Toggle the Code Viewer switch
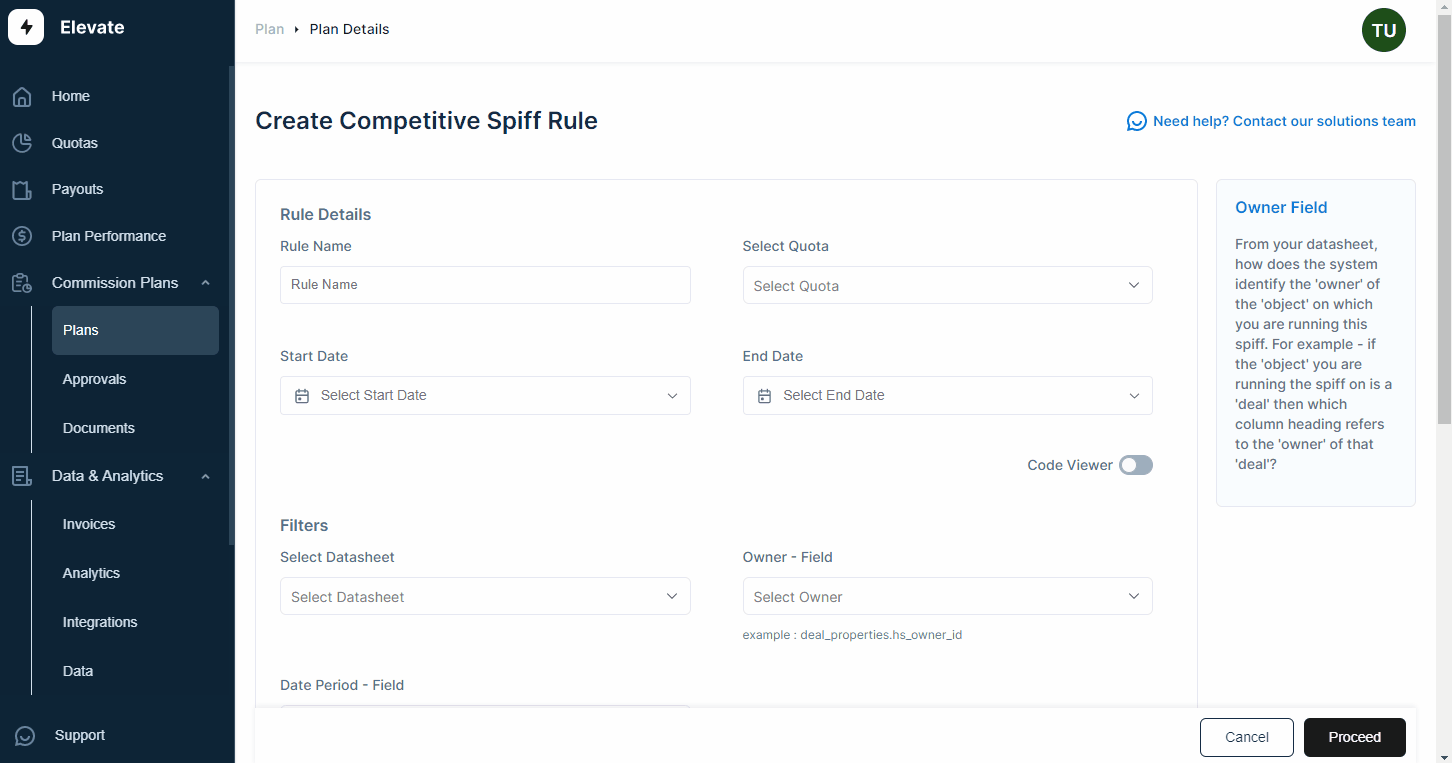The height and width of the screenshot is (763, 1452). [1136, 465]
